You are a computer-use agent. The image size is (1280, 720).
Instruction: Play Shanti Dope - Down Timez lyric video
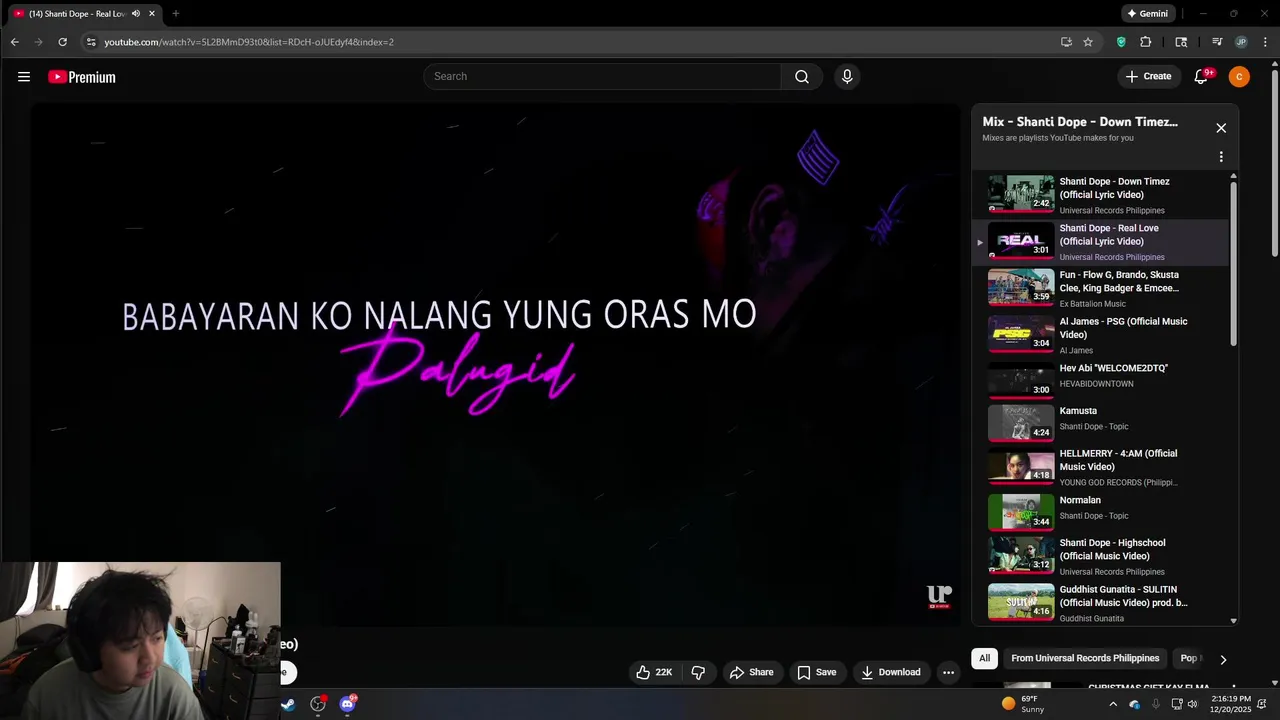1100,195
